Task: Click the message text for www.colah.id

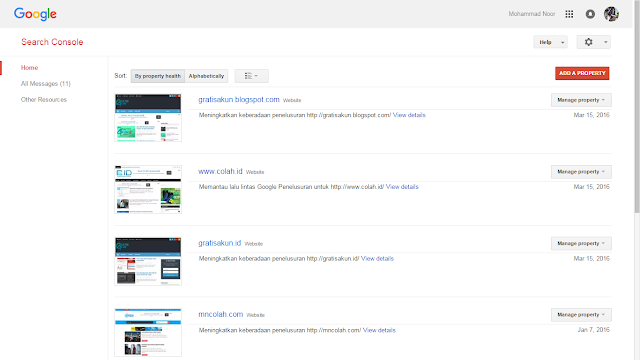Action: coord(291,187)
